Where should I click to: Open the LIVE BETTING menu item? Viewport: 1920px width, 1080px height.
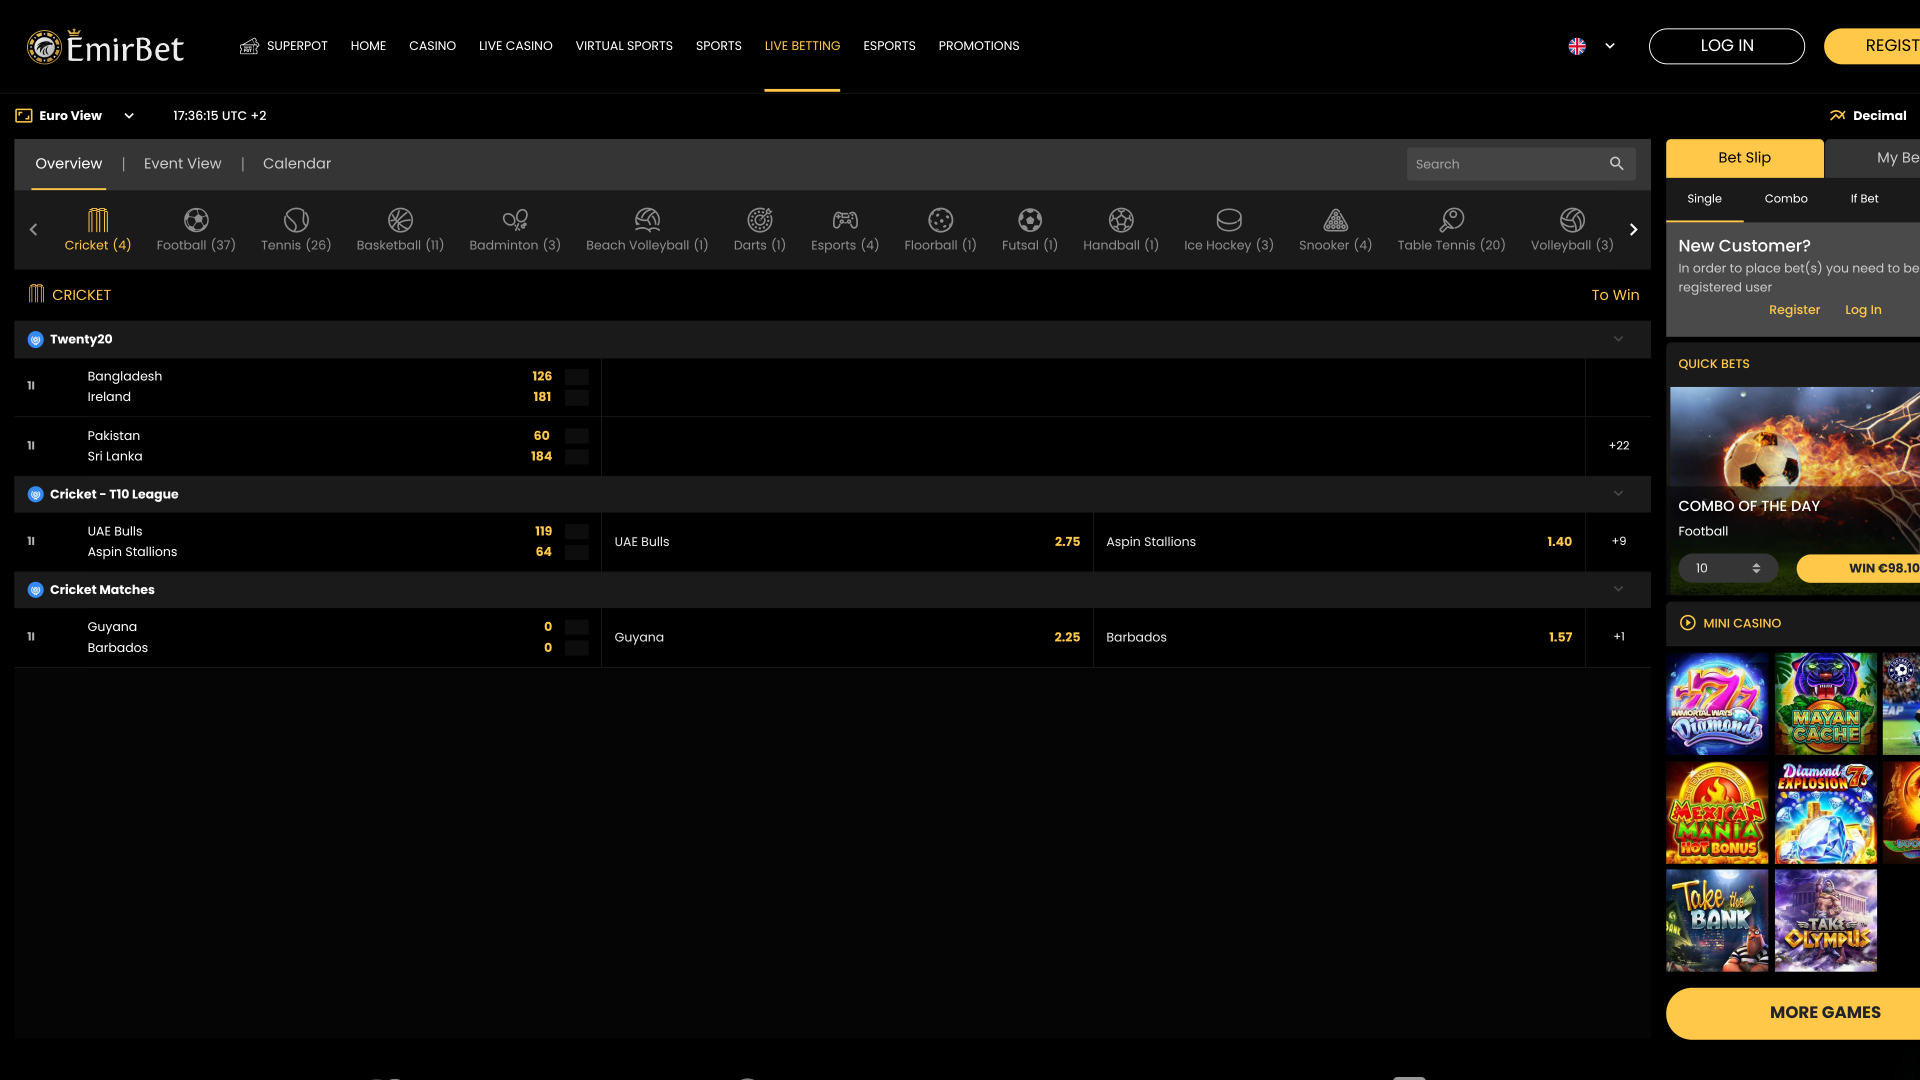tap(802, 45)
